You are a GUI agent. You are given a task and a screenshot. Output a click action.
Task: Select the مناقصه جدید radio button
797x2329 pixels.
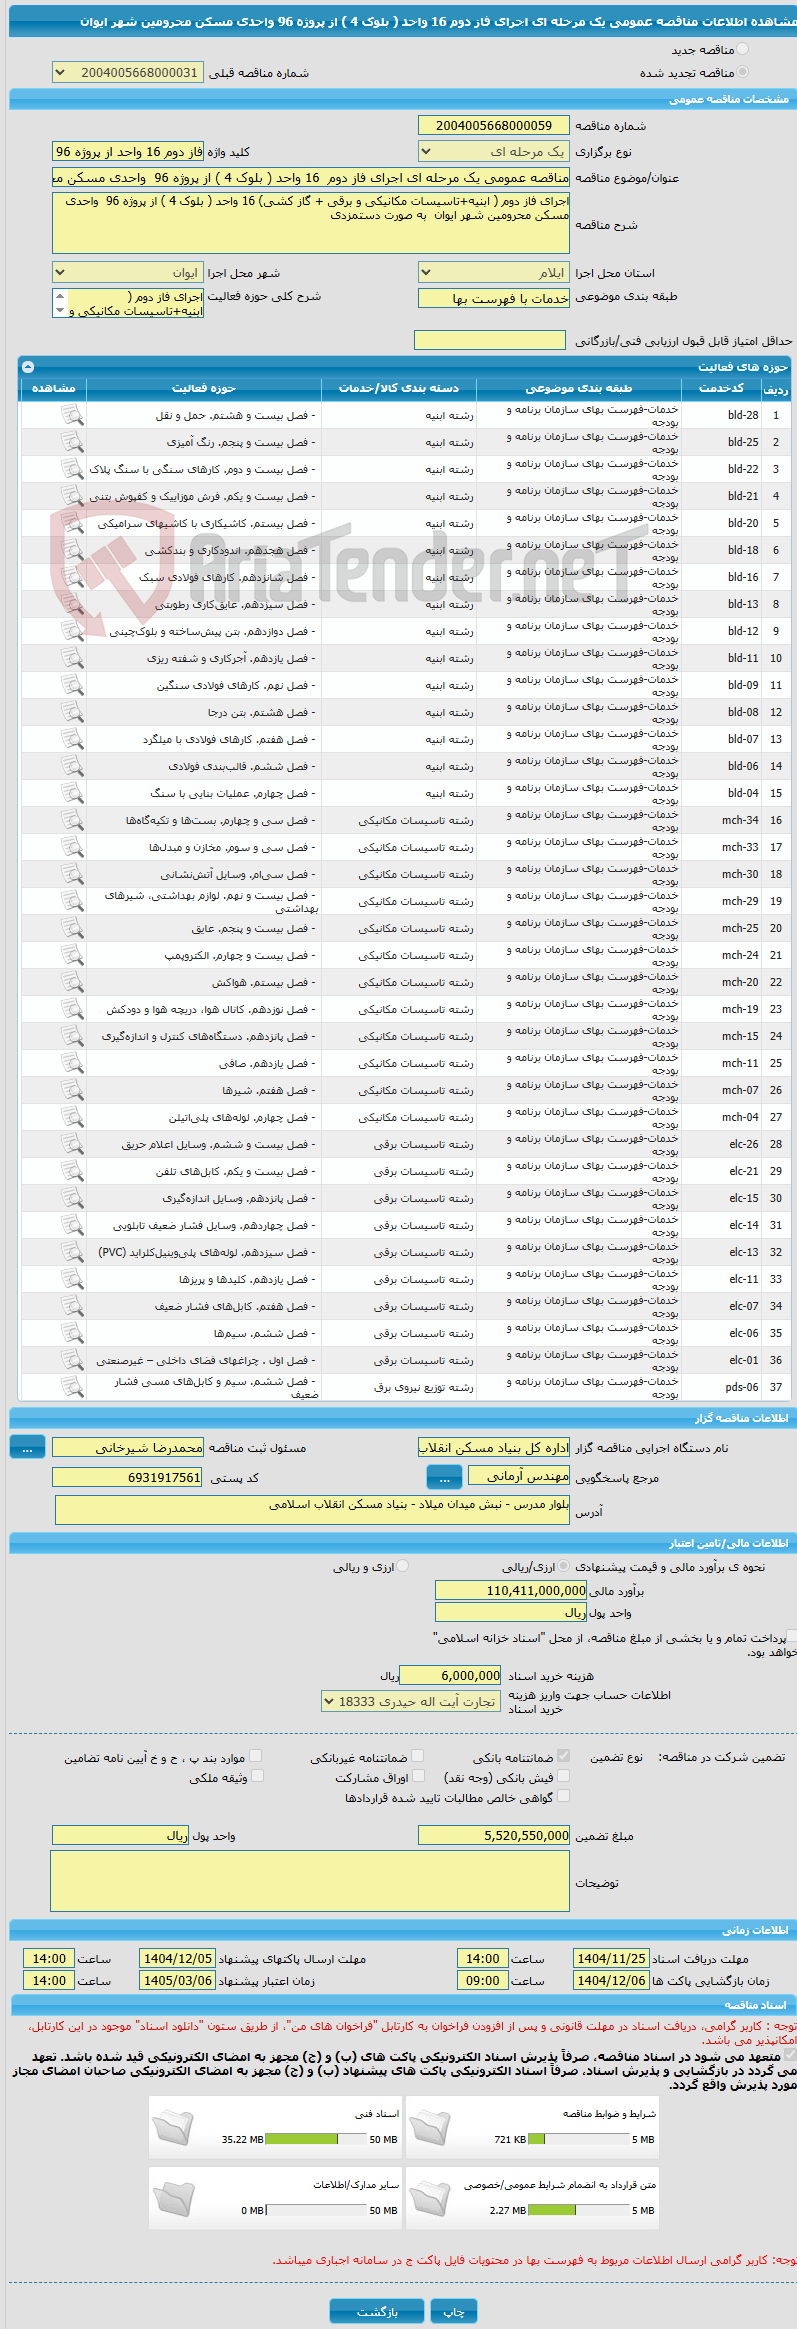[x=742, y=49]
